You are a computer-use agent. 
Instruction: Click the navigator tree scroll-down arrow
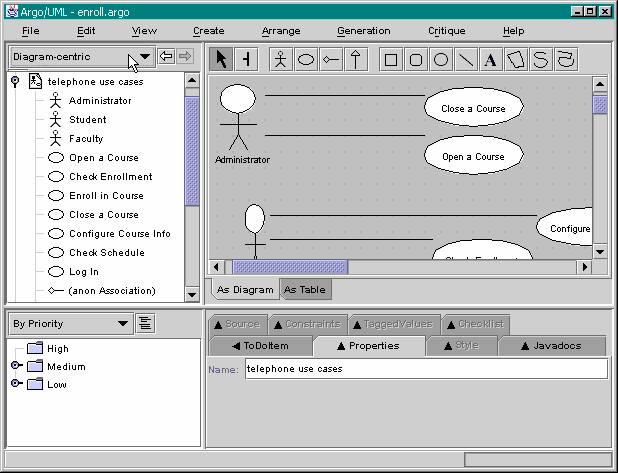tap(192, 294)
